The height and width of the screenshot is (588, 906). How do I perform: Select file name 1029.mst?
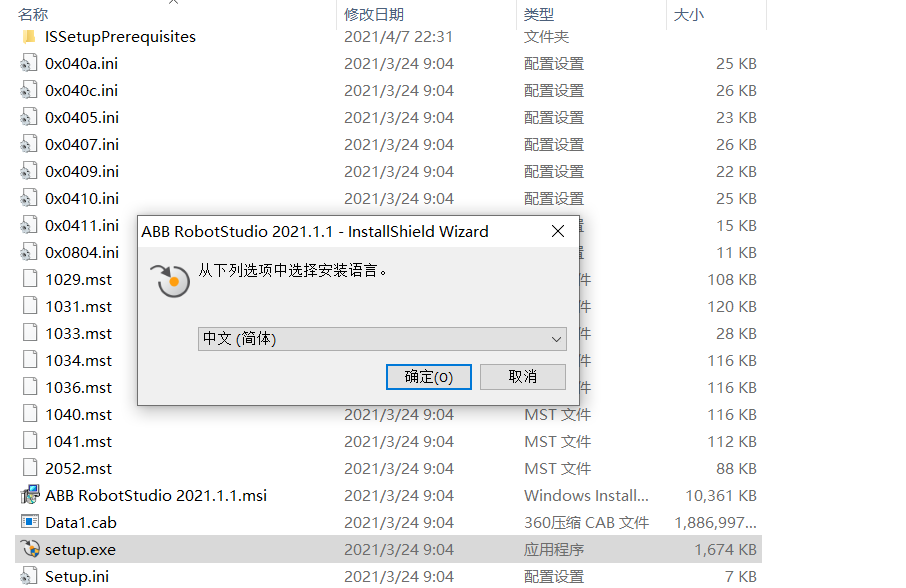point(79,280)
